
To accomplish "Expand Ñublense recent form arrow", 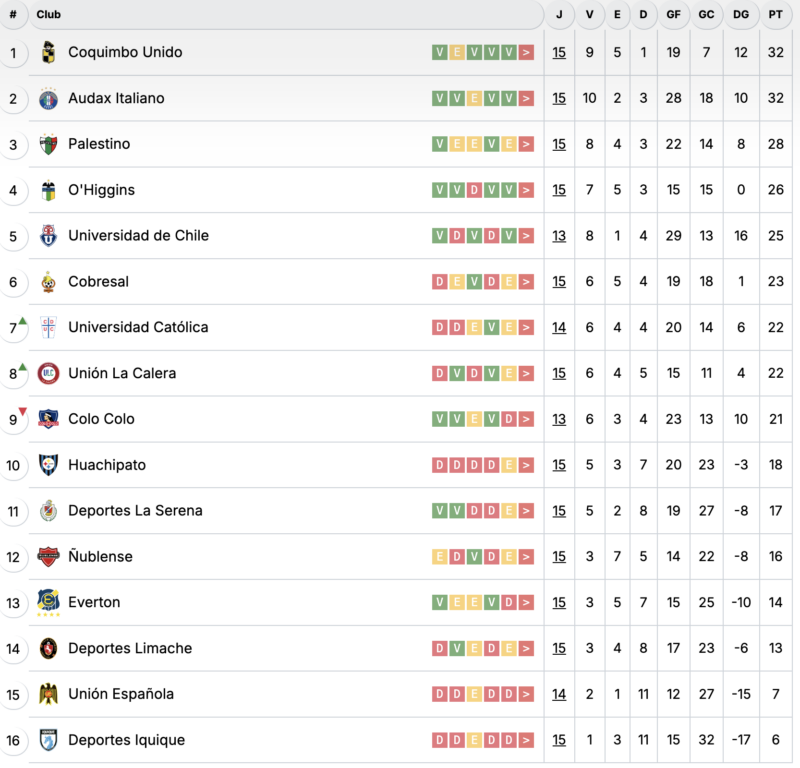I will pyautogui.click(x=526, y=556).
